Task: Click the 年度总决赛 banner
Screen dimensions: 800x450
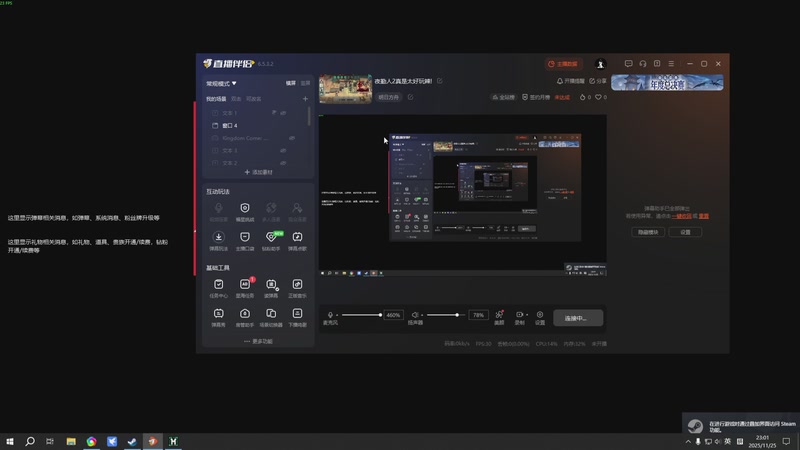Action: 667,83
